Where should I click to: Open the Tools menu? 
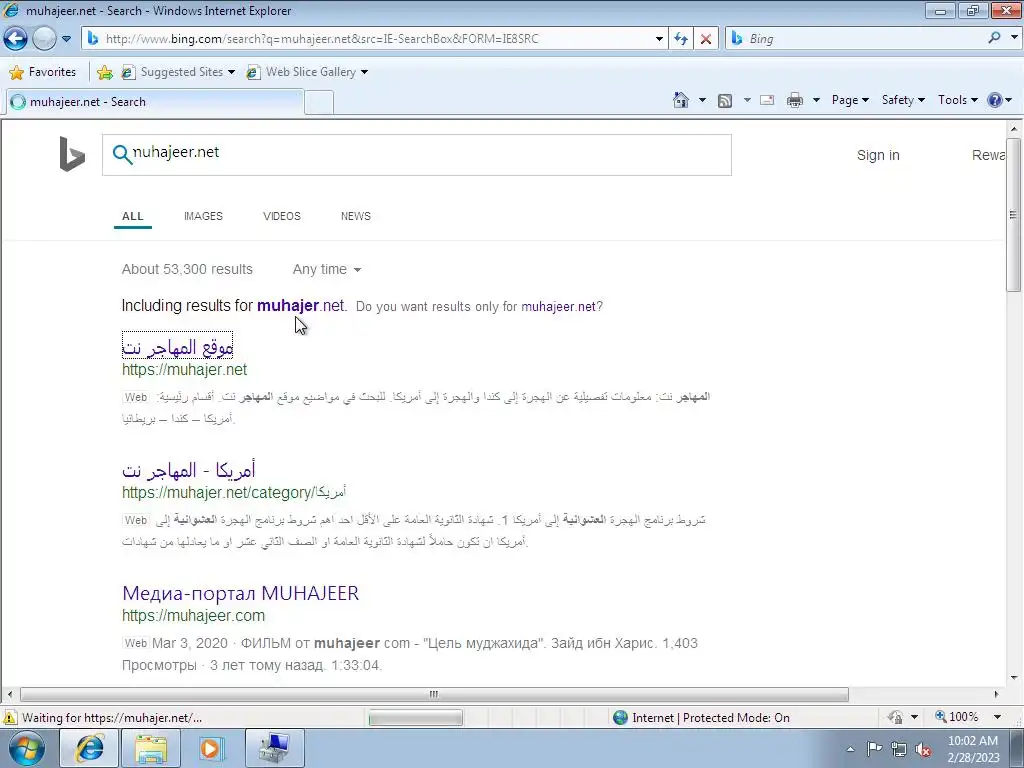[958, 100]
